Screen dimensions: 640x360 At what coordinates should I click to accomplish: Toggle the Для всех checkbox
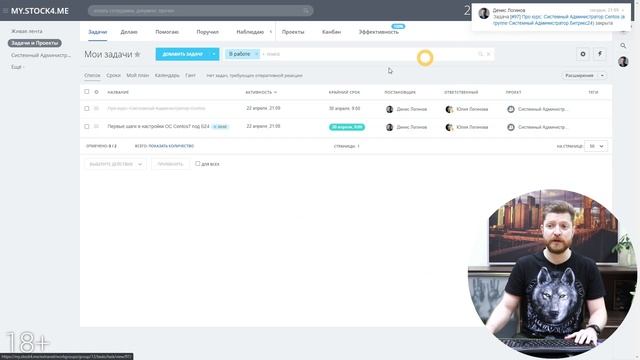[x=198, y=164]
